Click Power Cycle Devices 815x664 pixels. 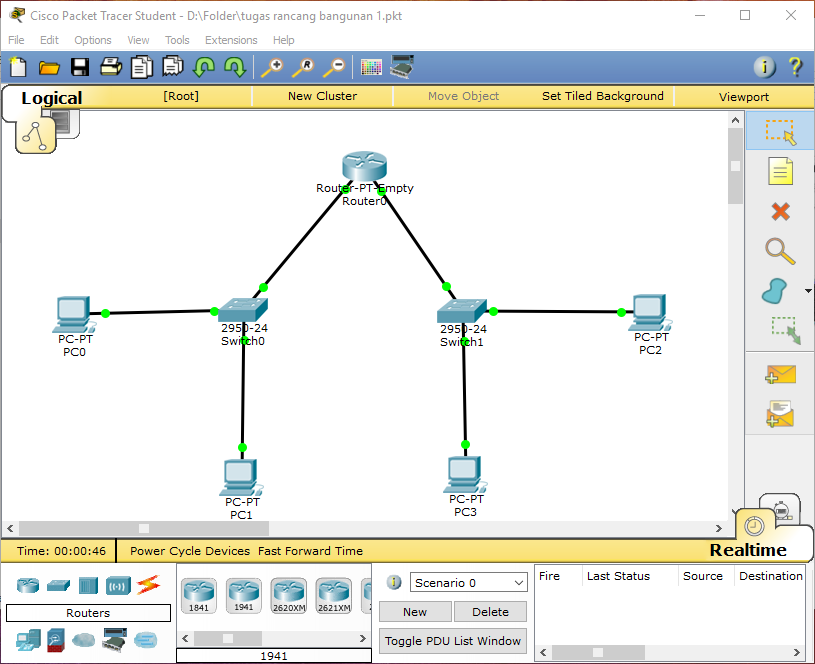190,551
